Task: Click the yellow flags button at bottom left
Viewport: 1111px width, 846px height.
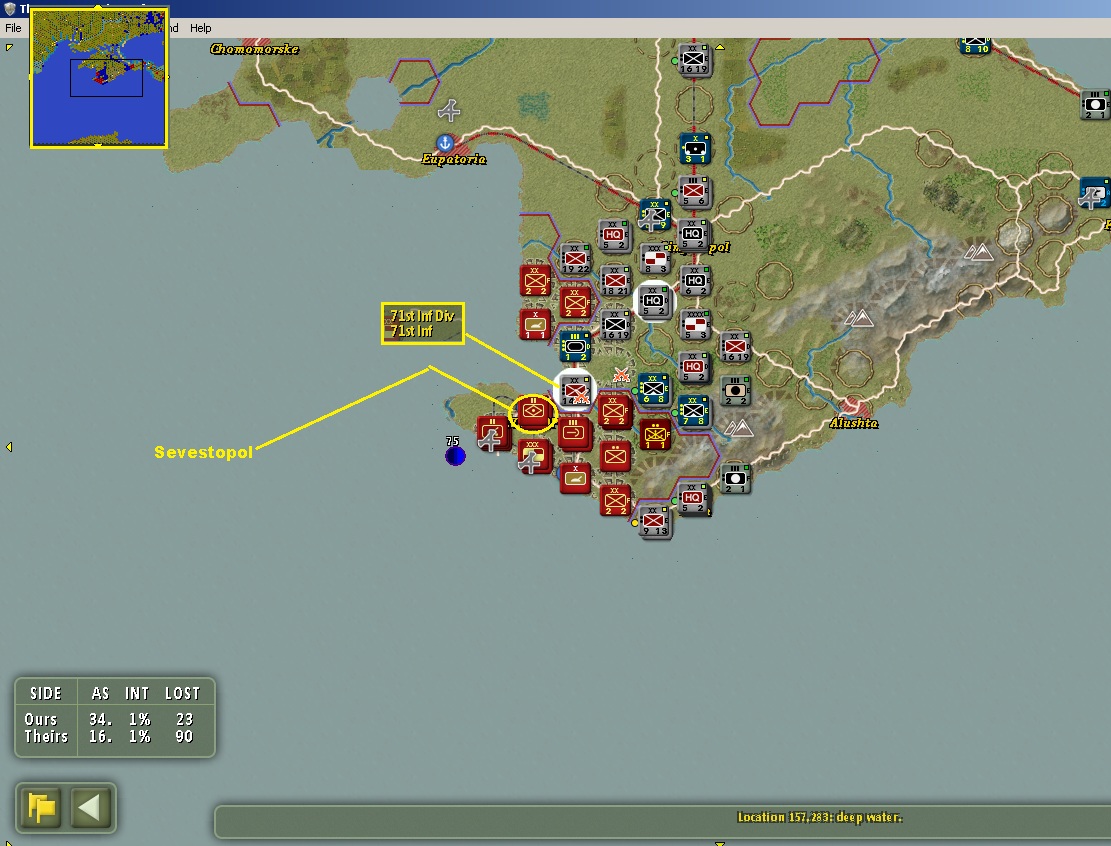Action: 42,806
